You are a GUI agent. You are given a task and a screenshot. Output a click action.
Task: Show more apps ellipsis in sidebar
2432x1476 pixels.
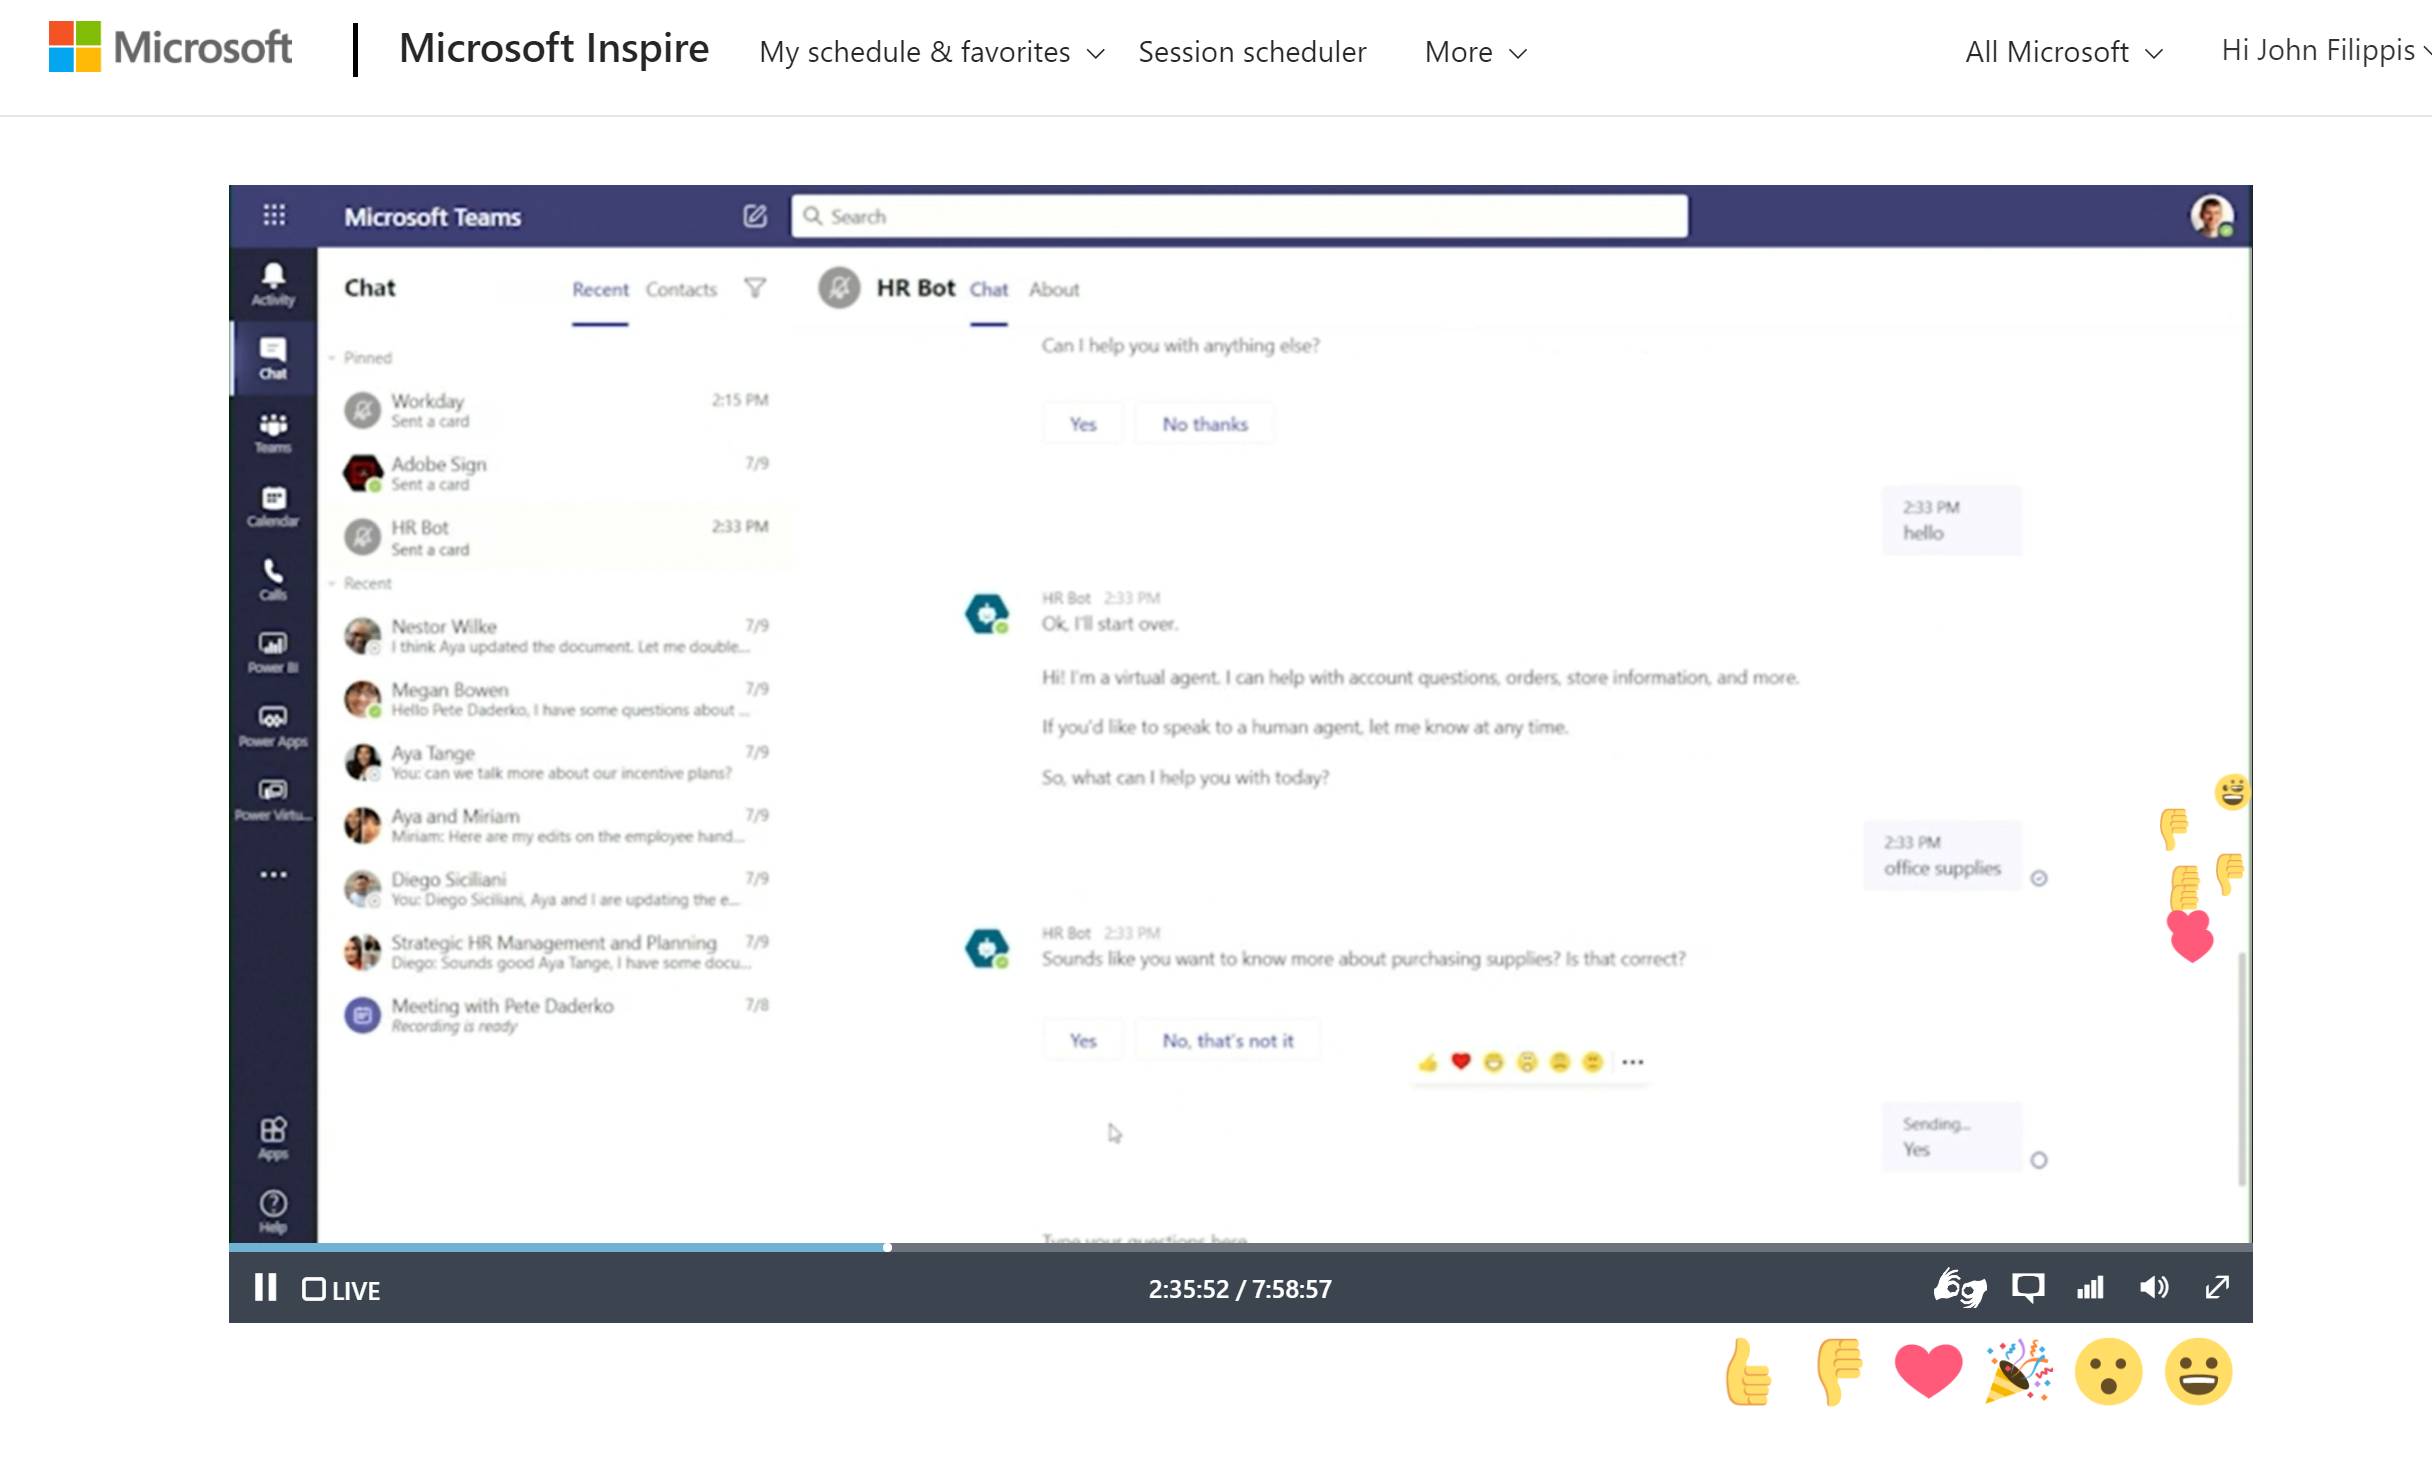[273, 874]
